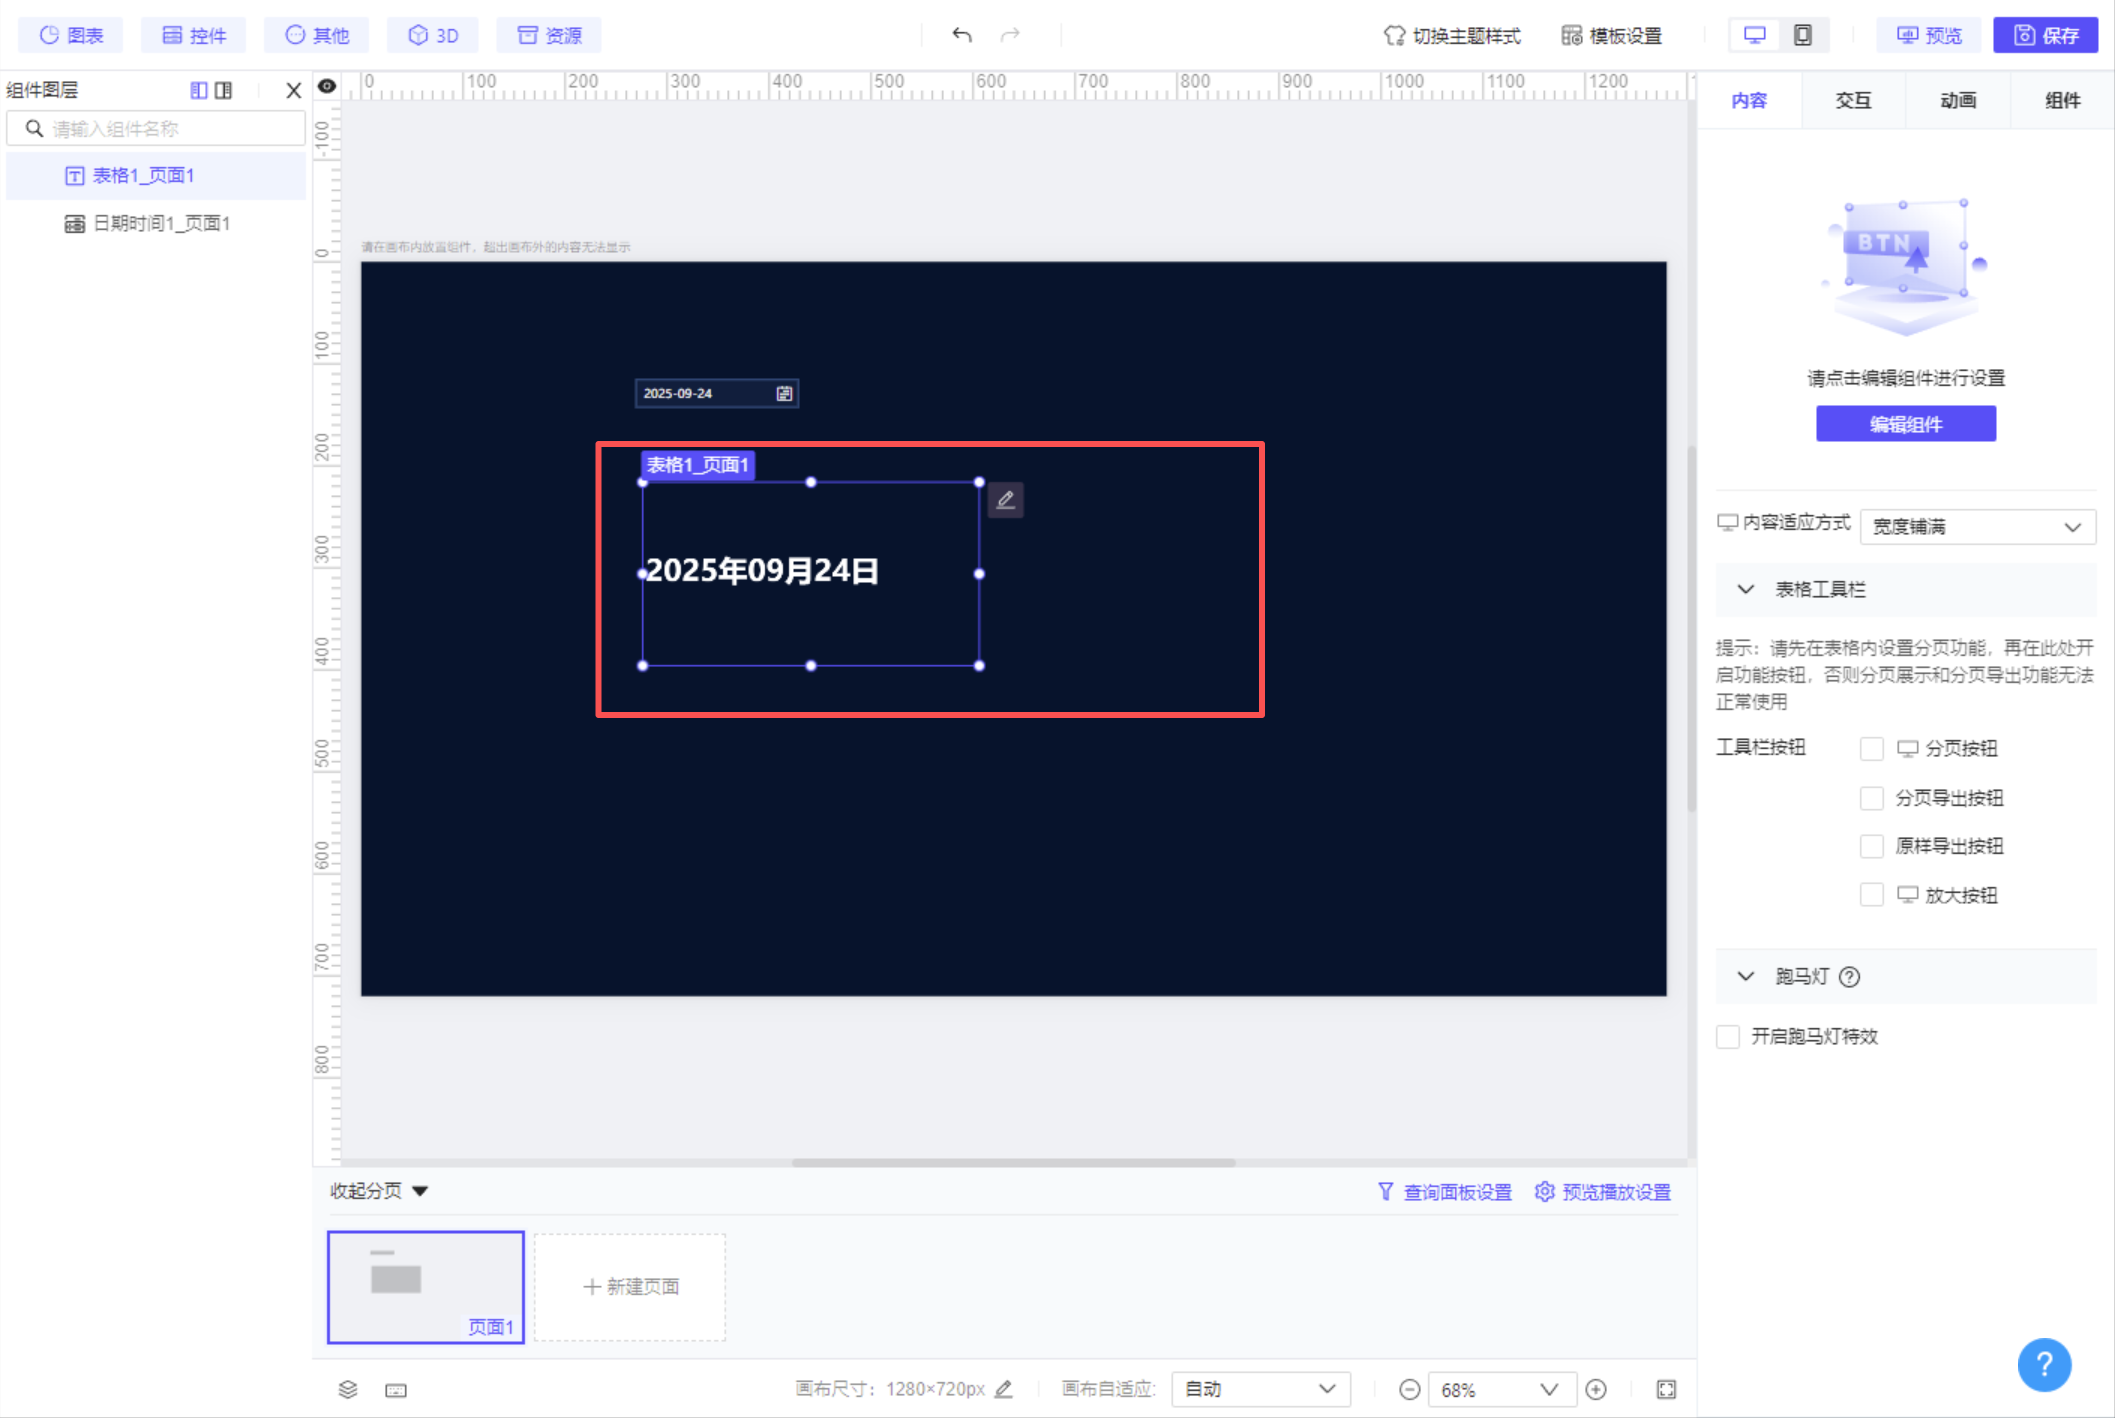Image resolution: width=2115 pixels, height=1418 pixels.
Task: Check the 原样导出按钮 option
Action: (x=1871, y=846)
